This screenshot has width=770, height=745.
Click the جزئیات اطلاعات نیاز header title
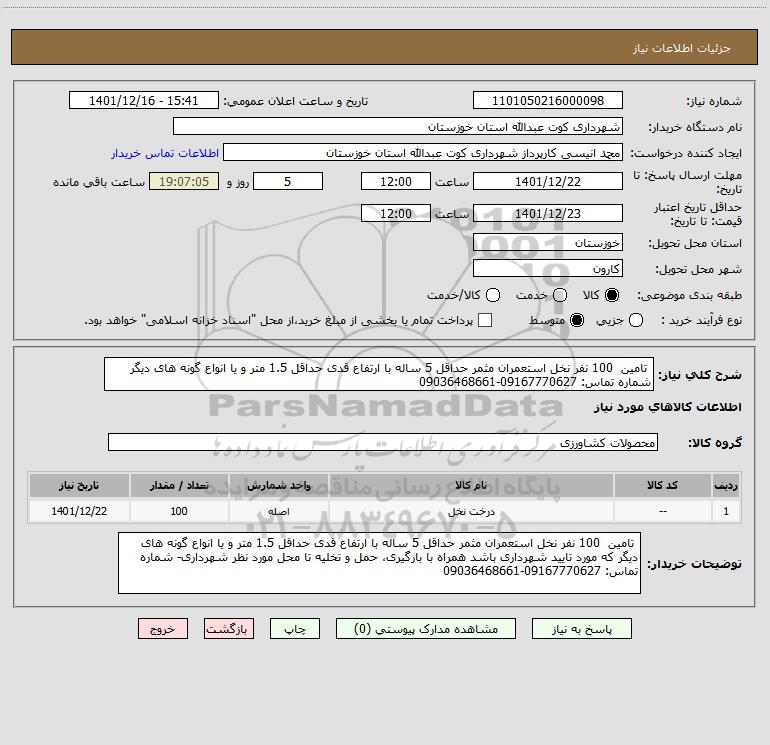[682, 48]
